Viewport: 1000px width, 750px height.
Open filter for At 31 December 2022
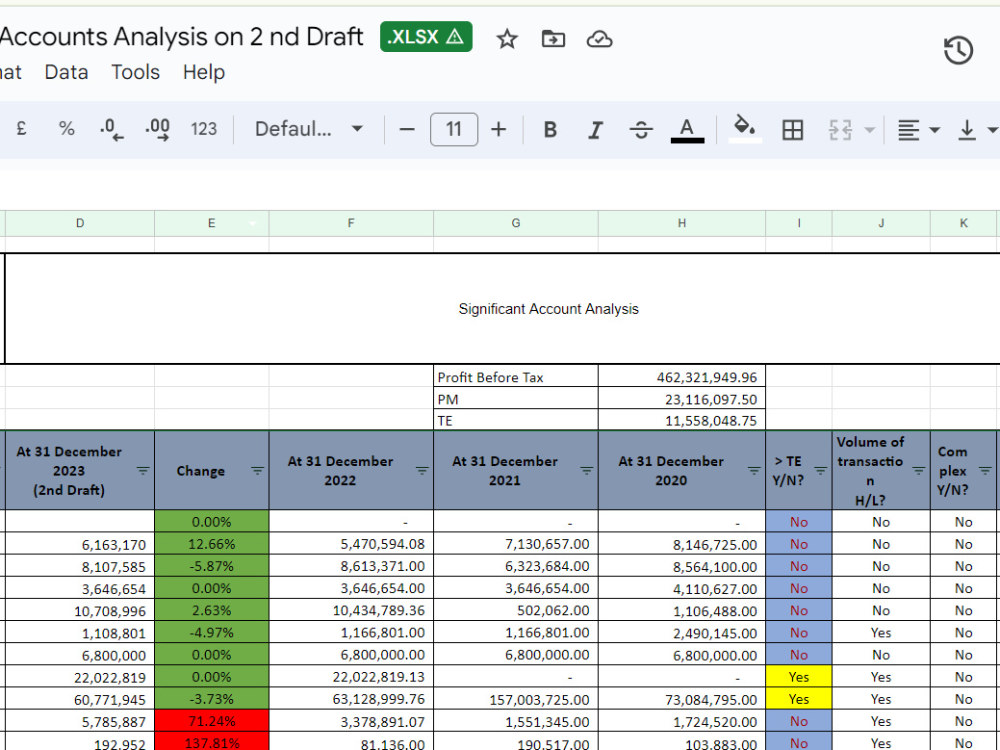pos(422,471)
